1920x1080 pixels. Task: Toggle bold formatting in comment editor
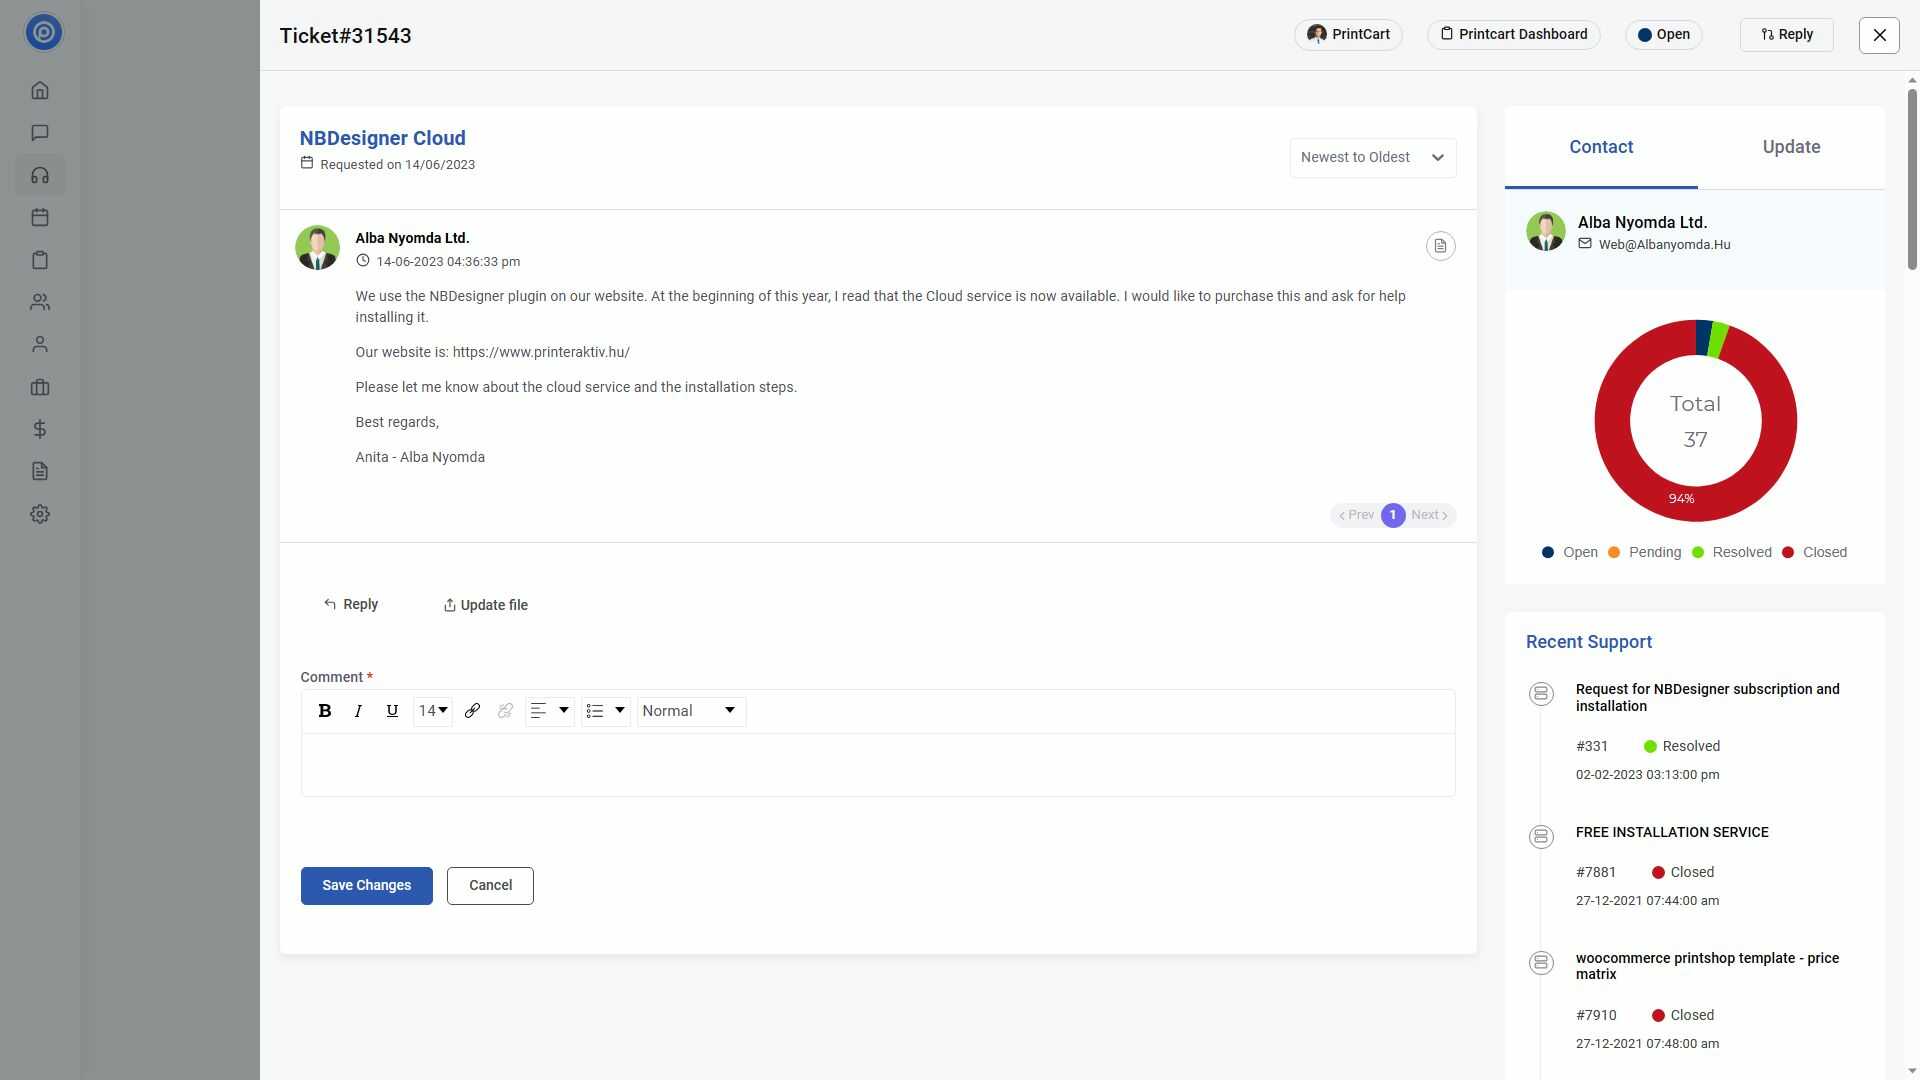pyautogui.click(x=324, y=711)
